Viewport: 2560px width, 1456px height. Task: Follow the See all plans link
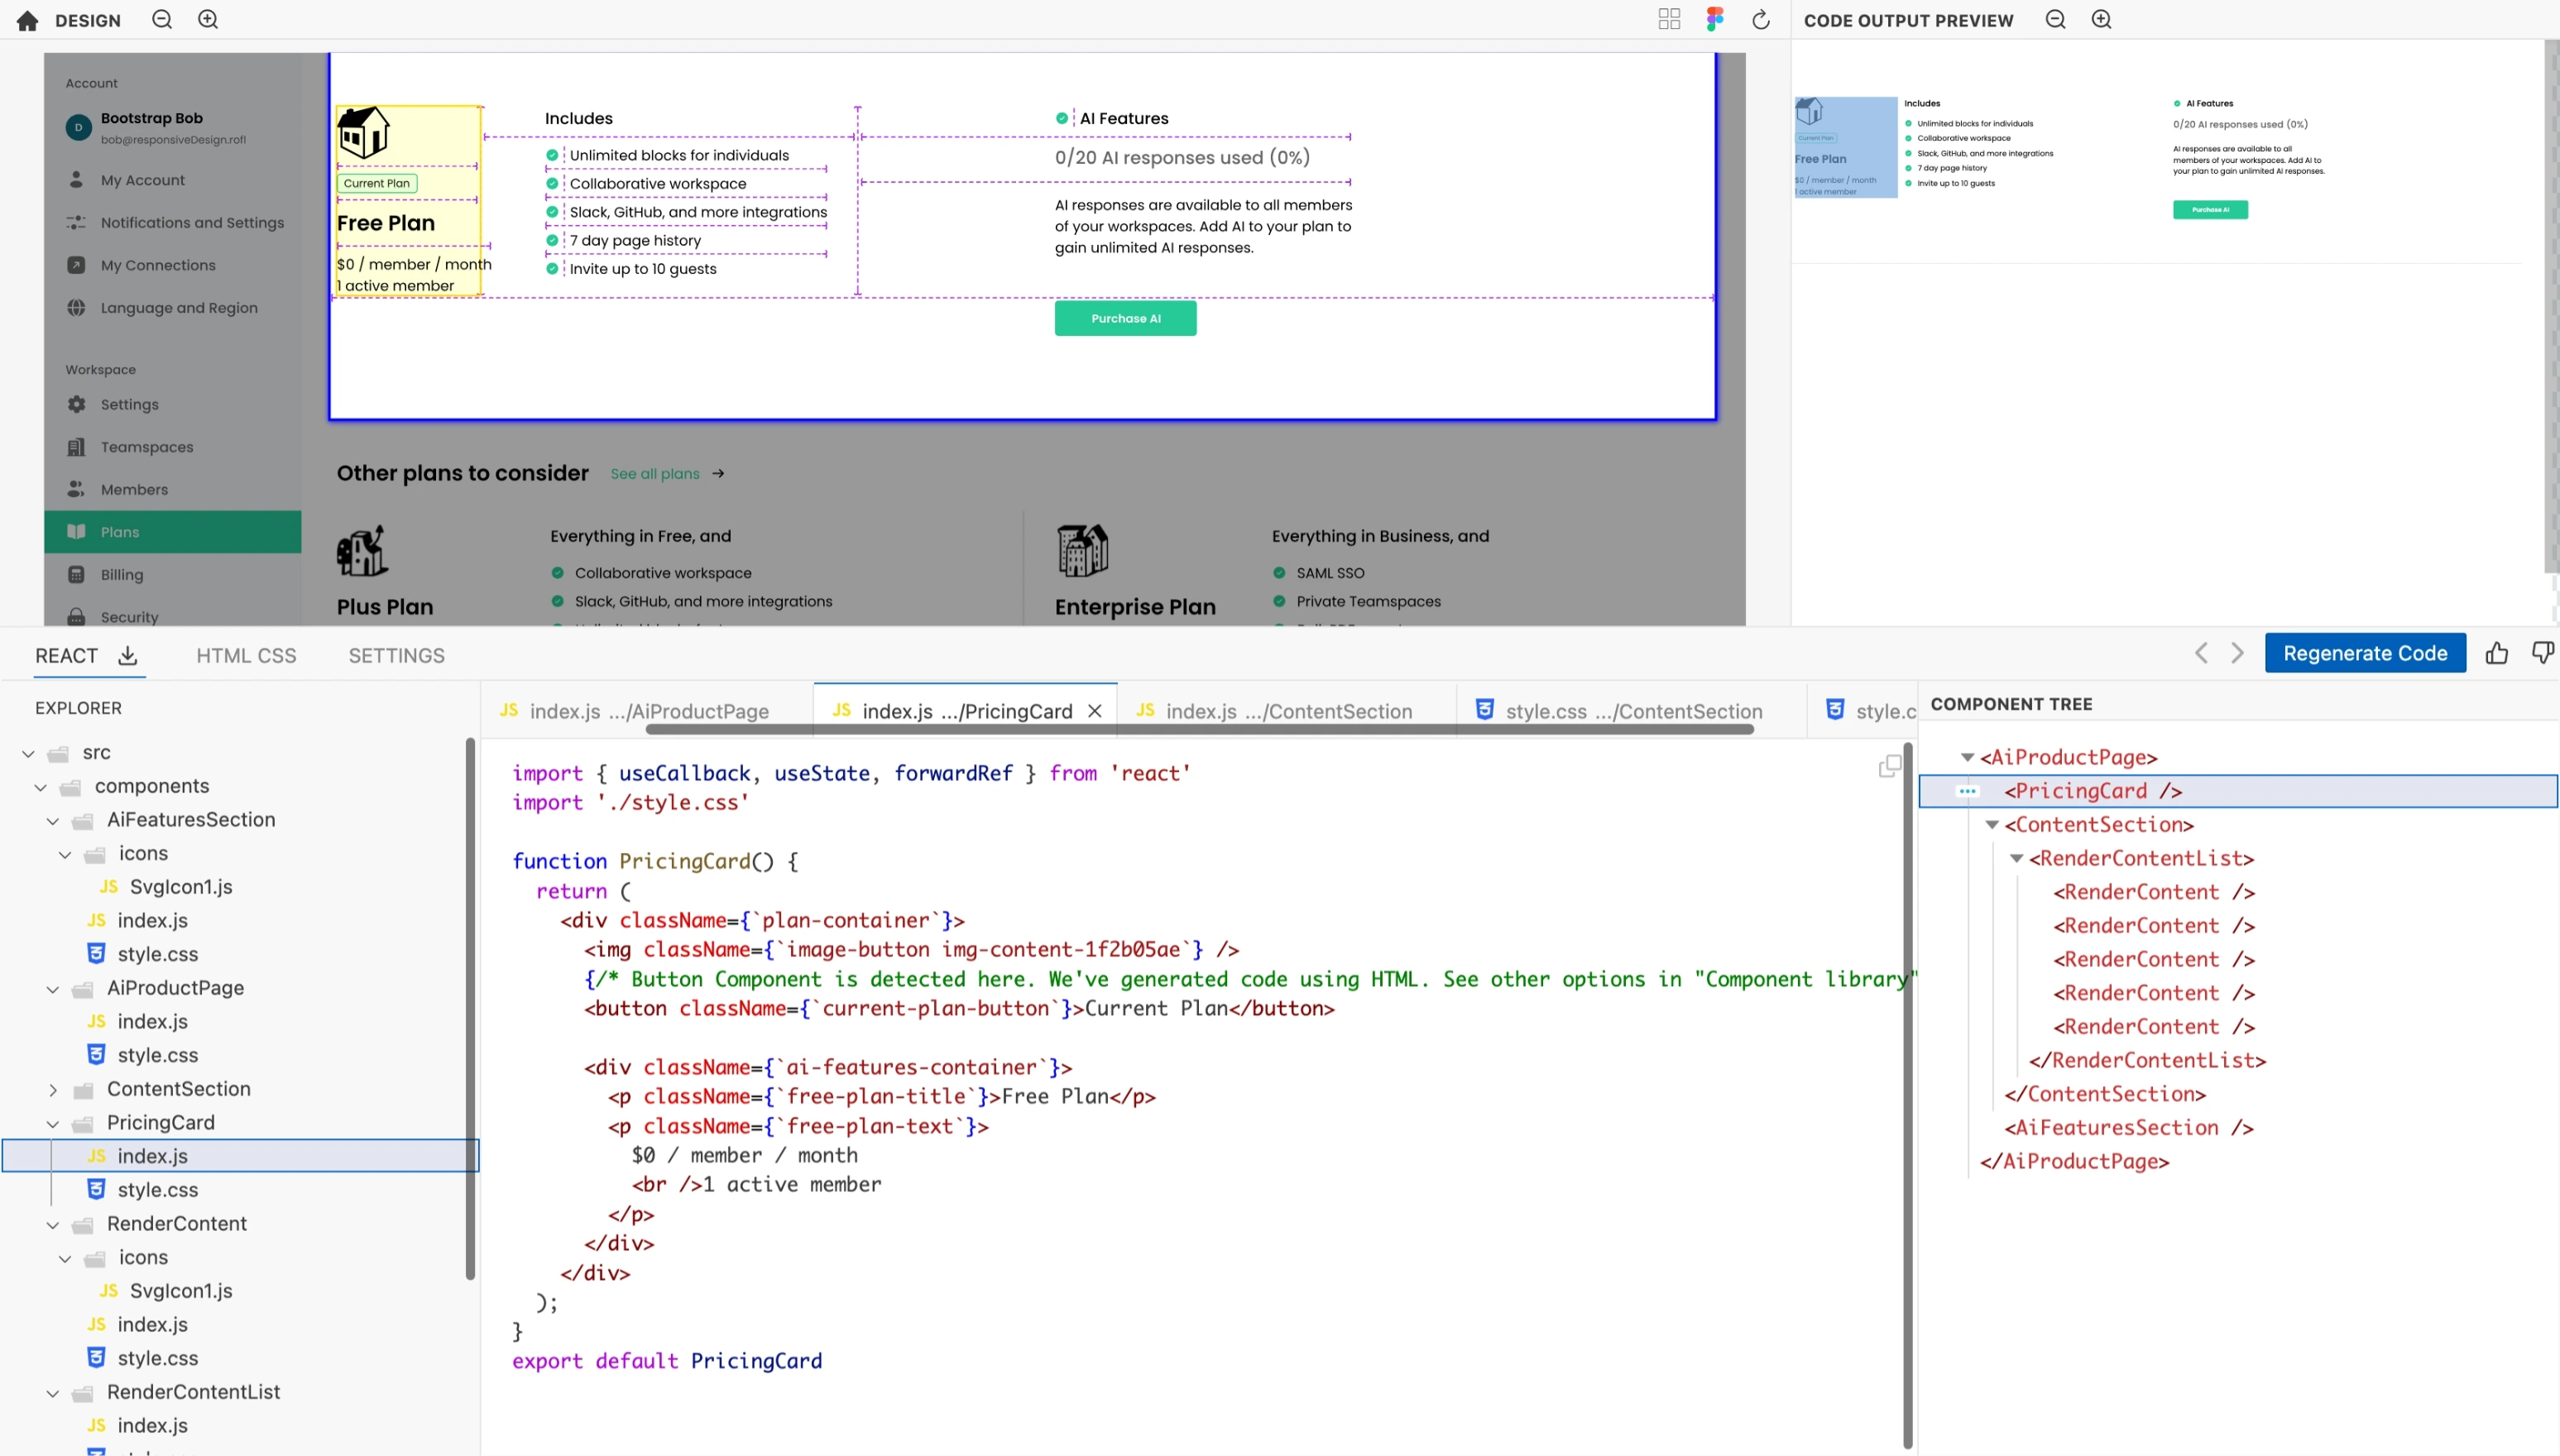pyautogui.click(x=655, y=474)
